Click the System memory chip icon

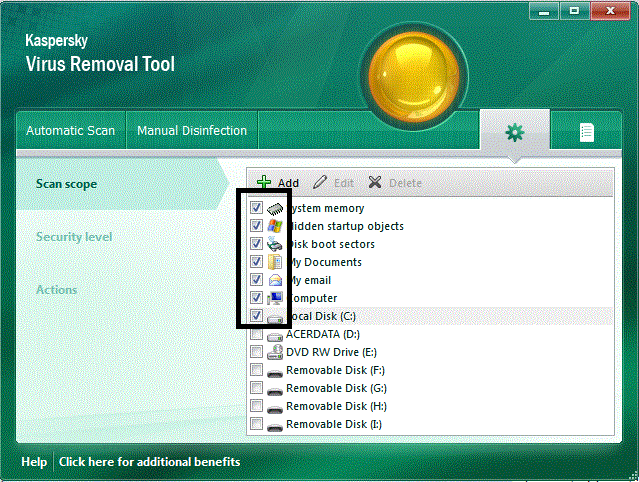275,209
